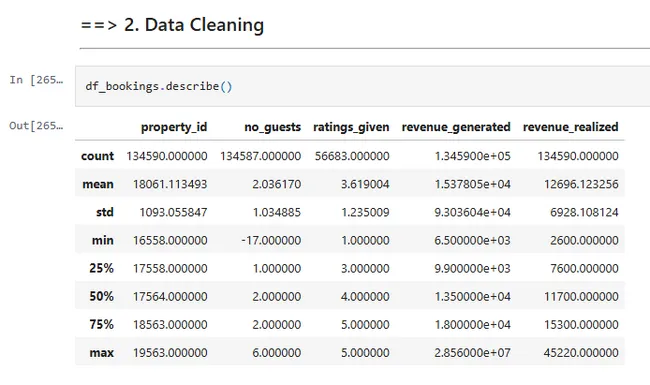The image size is (650, 385).
Task: Click the 'count' row label
Action: [97, 156]
